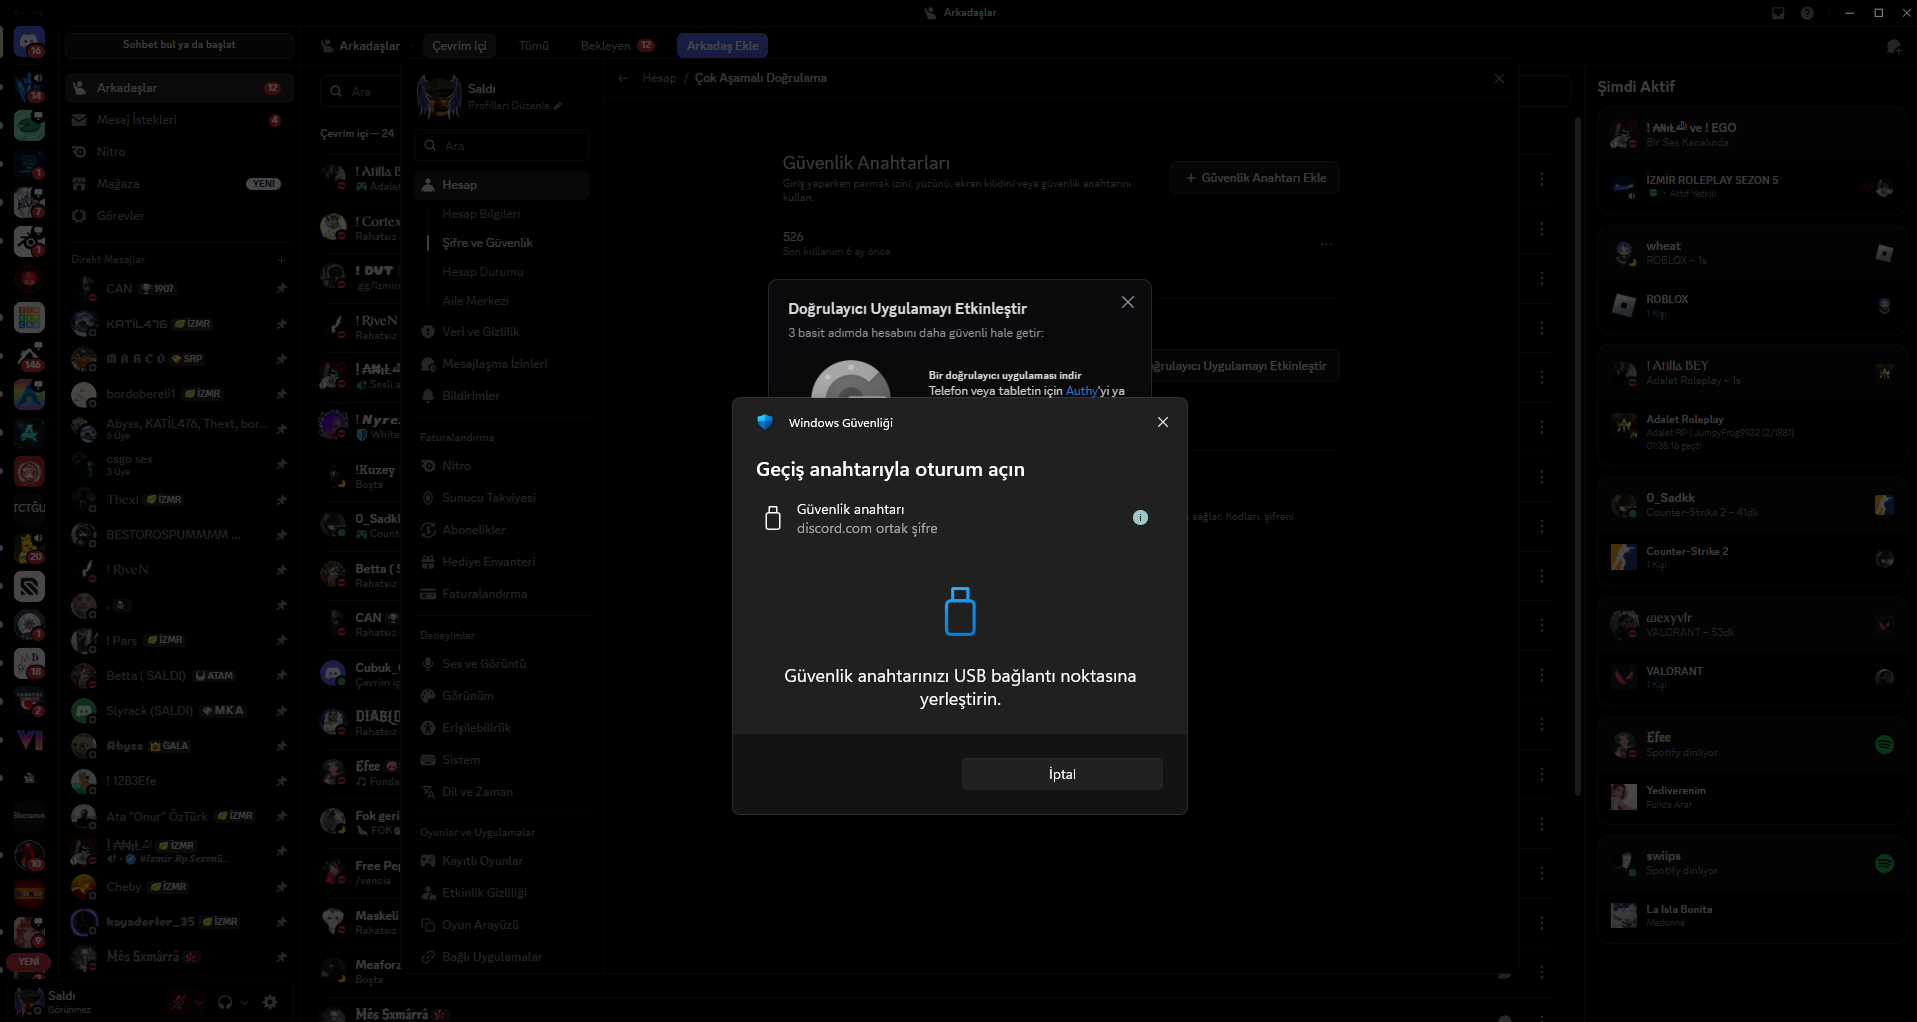Viewport: 1917px width, 1022px height.
Task: Open Mesaj İstekleri in left sidebar
Action: click(178, 120)
